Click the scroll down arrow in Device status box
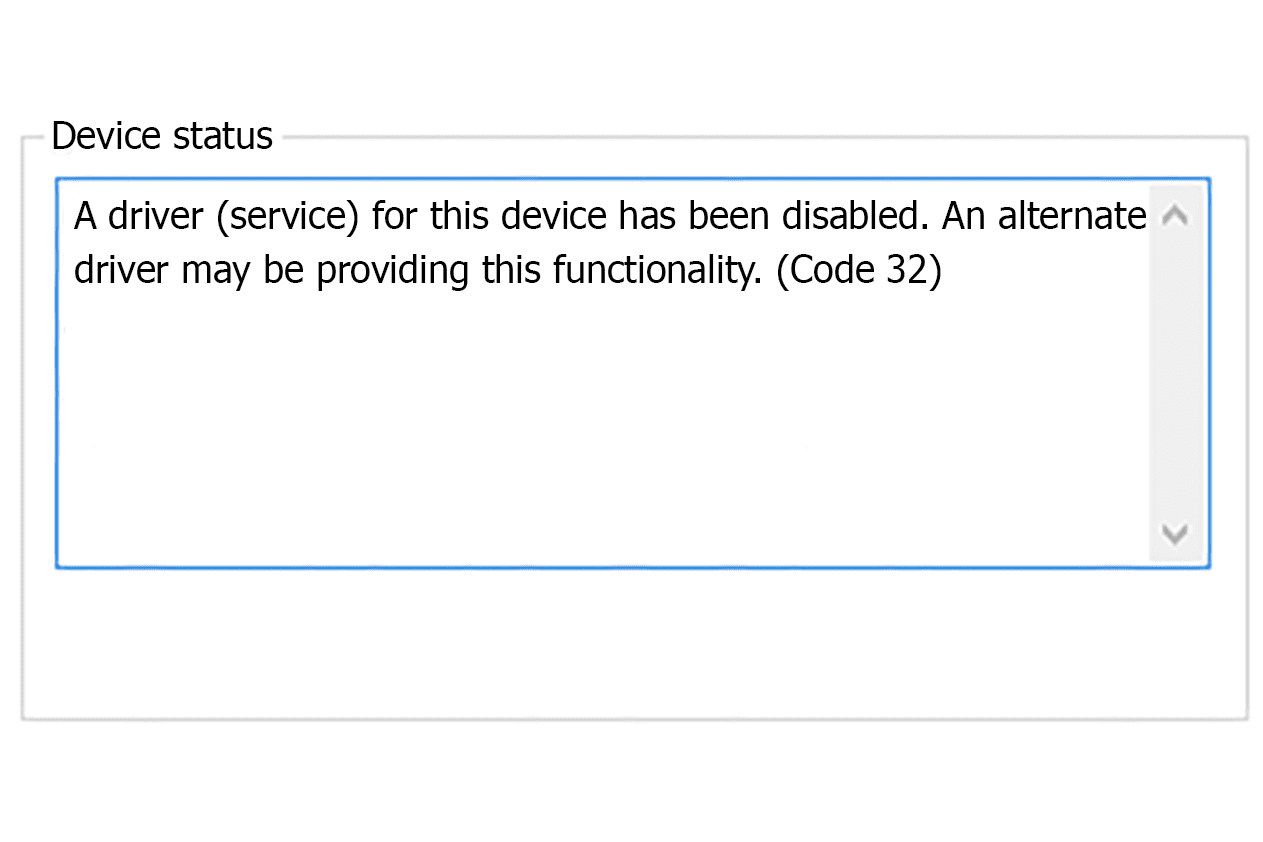Image resolution: width=1263 pixels, height=842 pixels. (1176, 534)
